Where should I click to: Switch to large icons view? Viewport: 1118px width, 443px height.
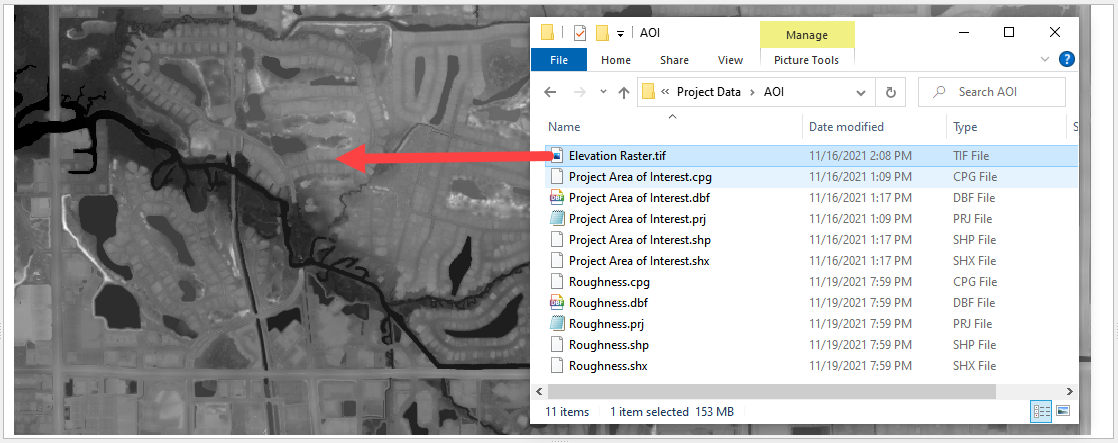point(1062,411)
